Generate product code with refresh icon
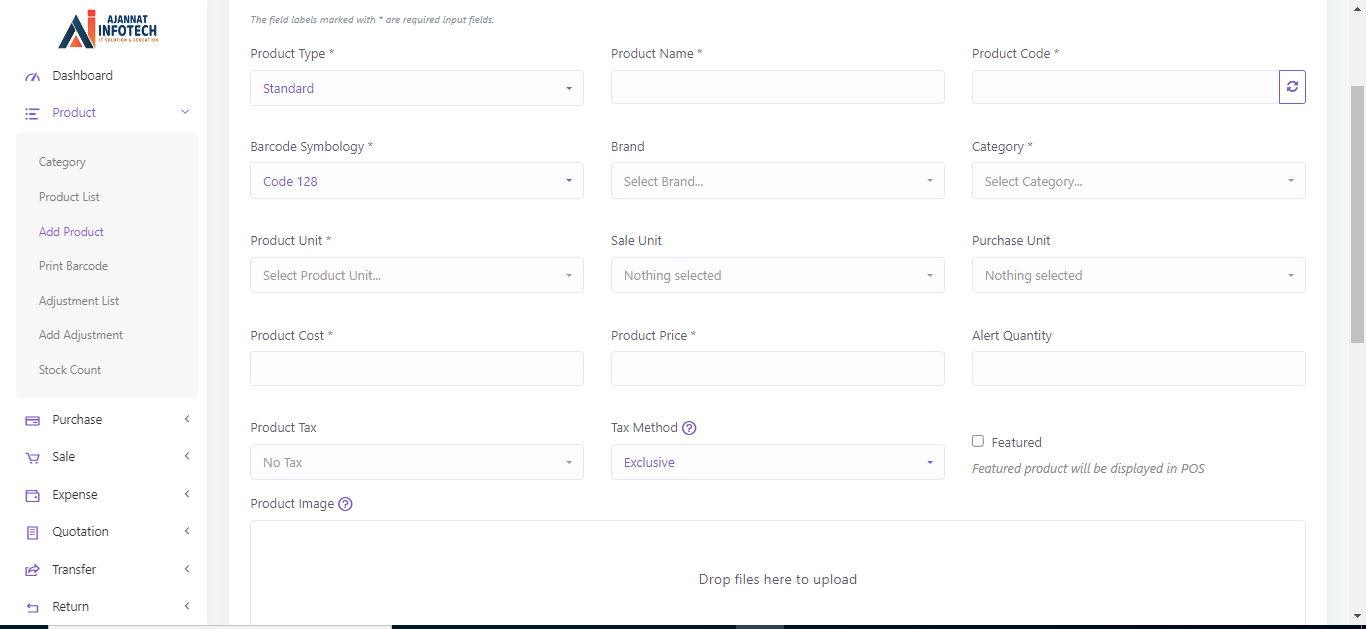The height and width of the screenshot is (629, 1366). [1292, 87]
